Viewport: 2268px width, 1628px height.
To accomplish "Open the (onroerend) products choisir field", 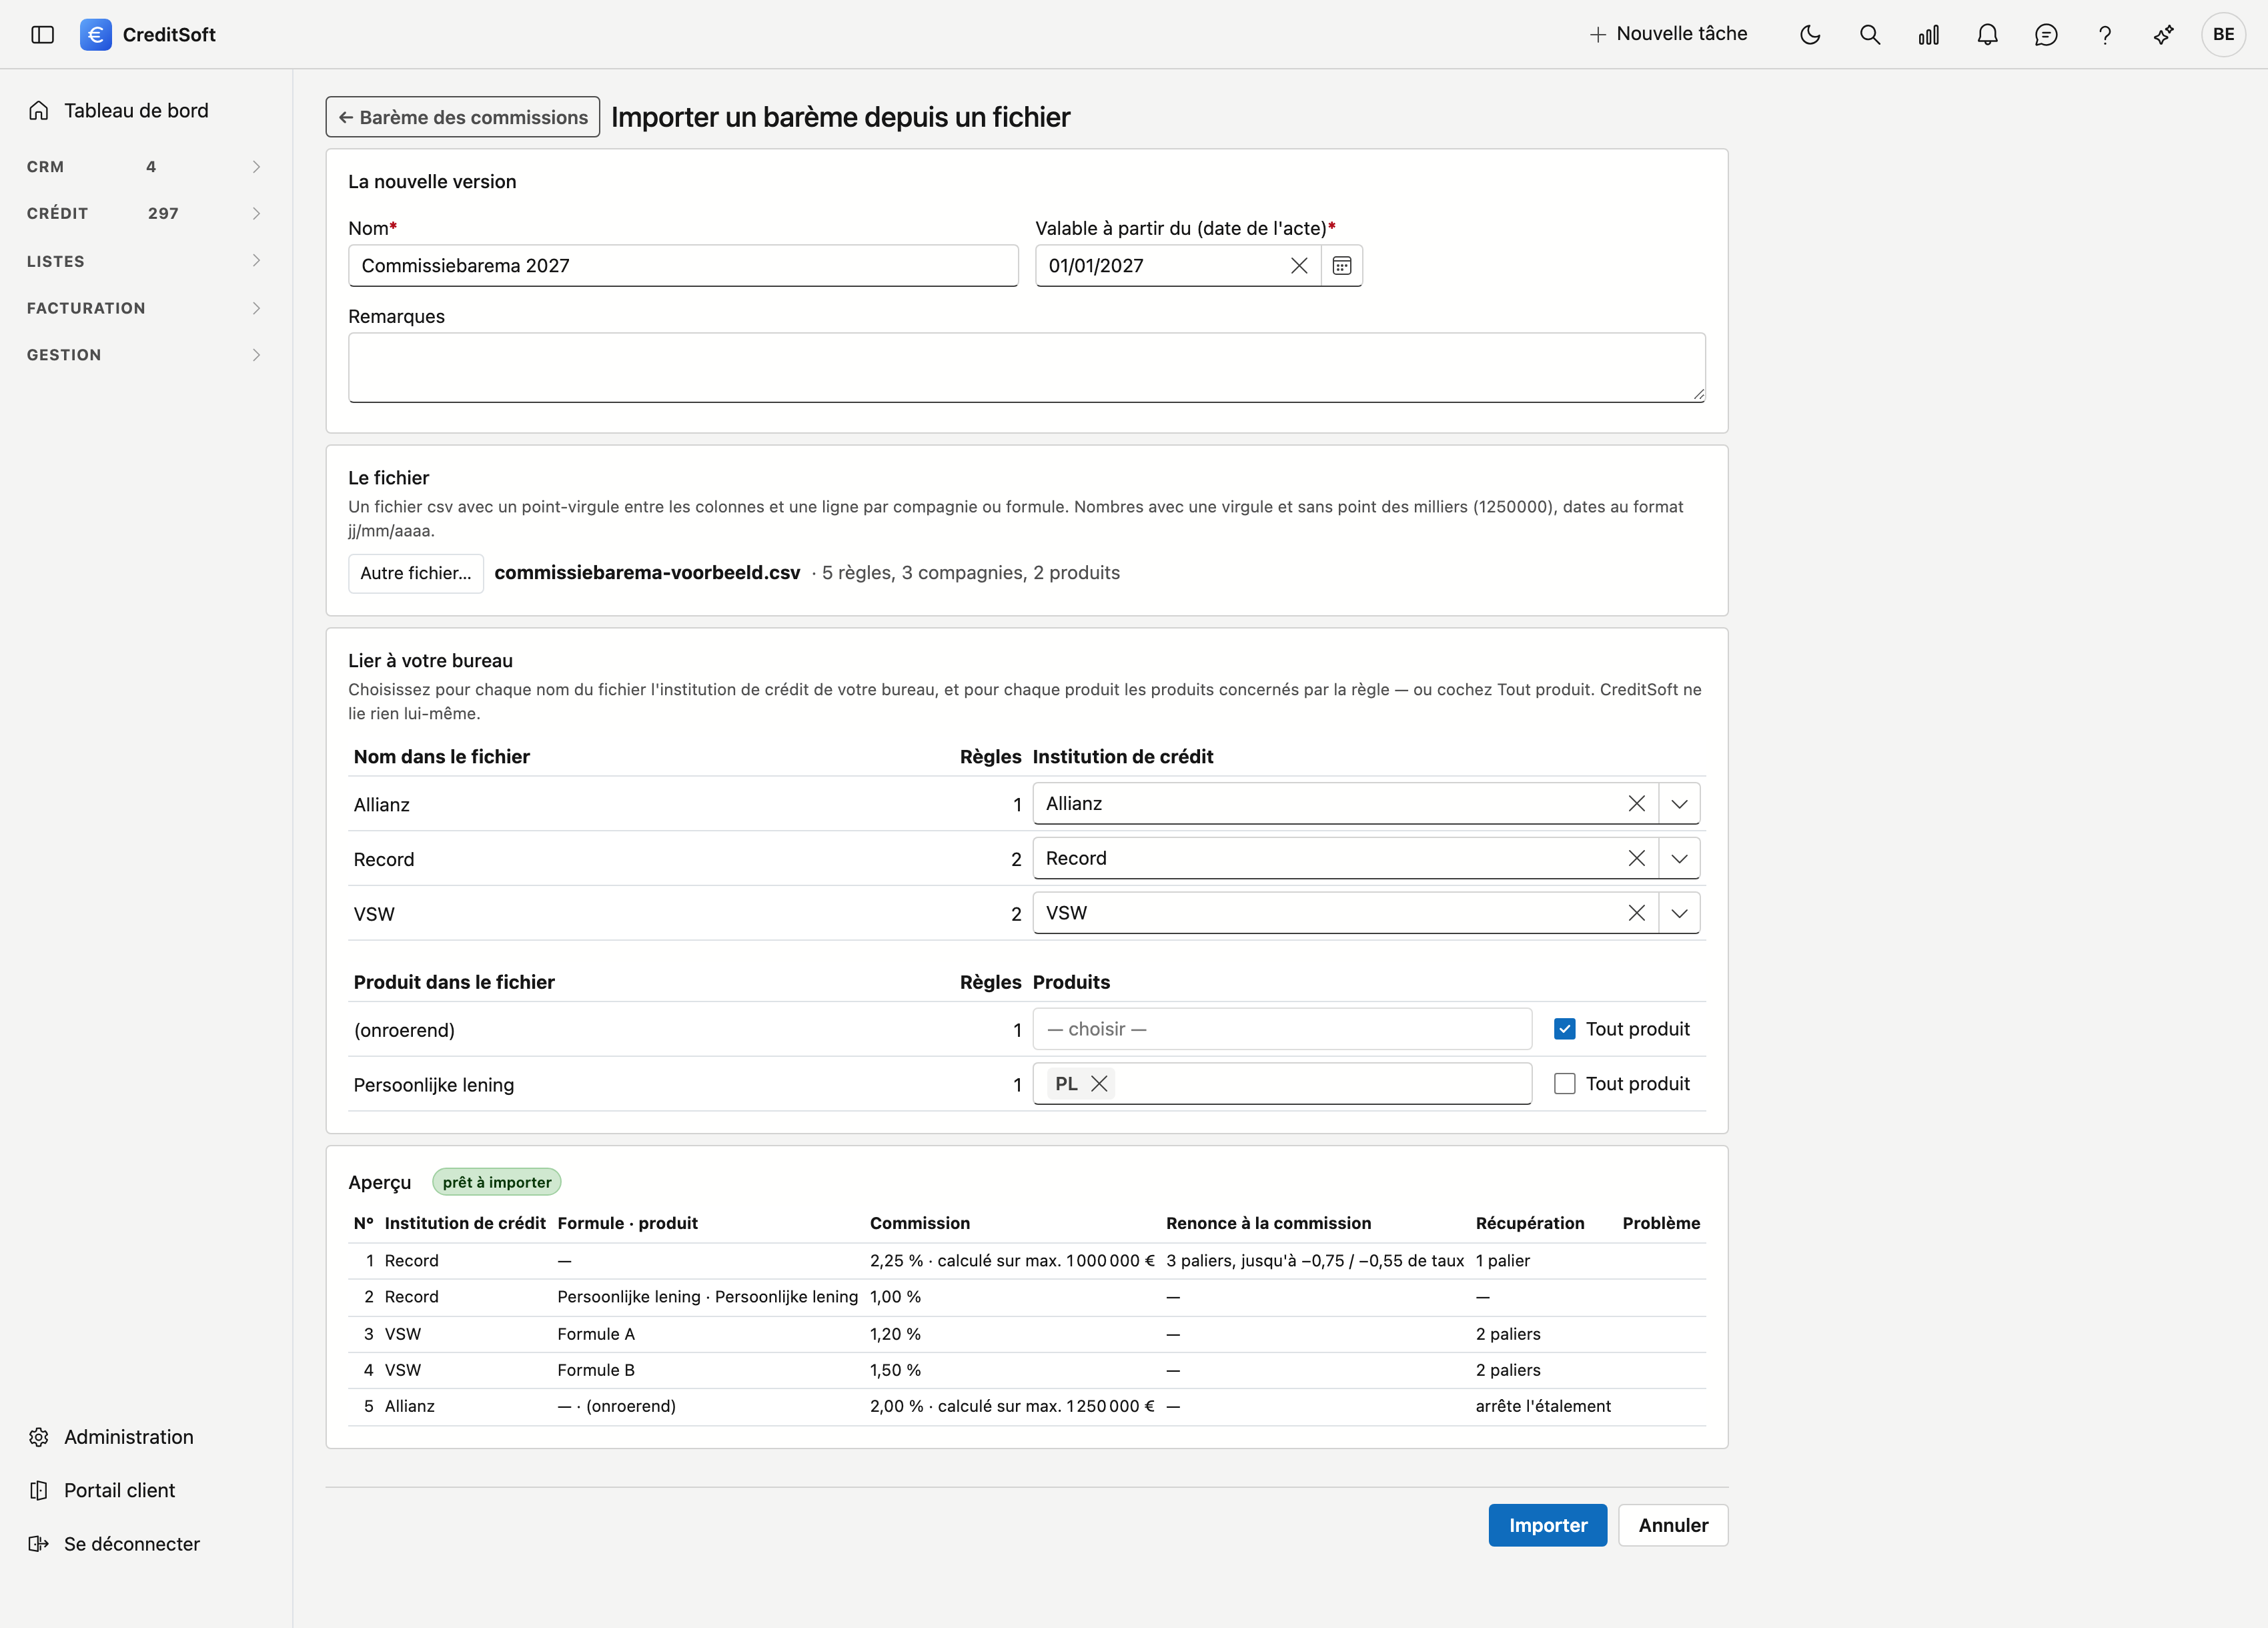I will point(1282,1029).
